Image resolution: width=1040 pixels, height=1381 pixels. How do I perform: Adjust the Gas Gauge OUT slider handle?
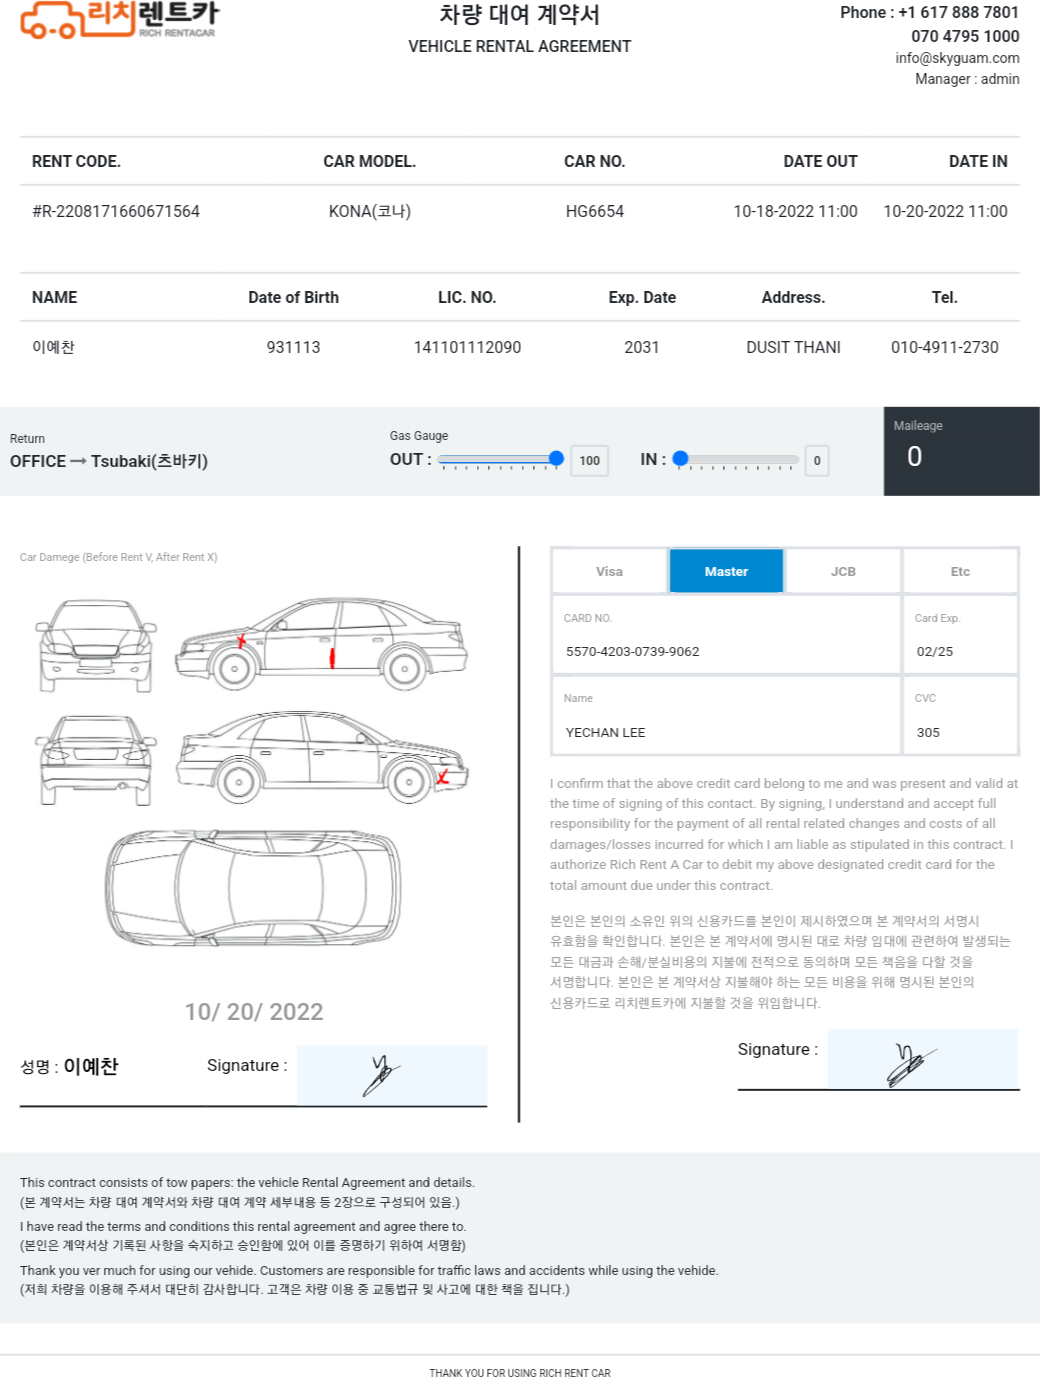pyautogui.click(x=557, y=459)
